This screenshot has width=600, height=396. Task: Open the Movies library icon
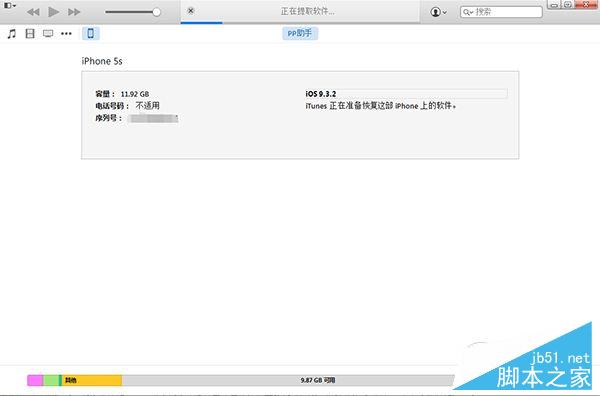click(x=30, y=34)
